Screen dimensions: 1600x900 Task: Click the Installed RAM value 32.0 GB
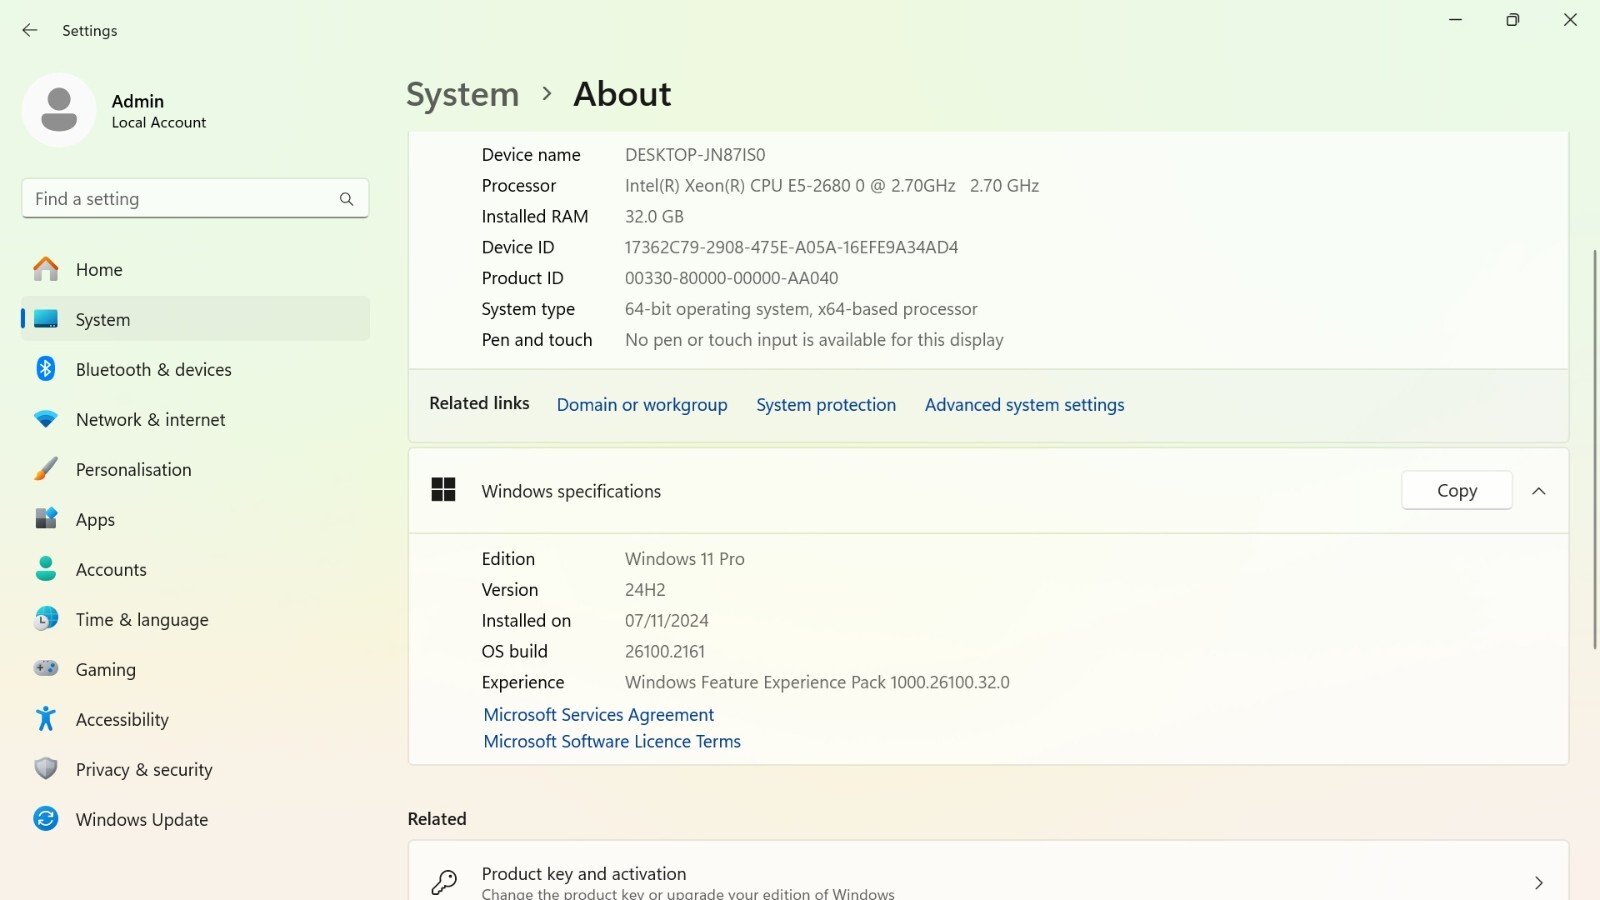click(x=654, y=217)
